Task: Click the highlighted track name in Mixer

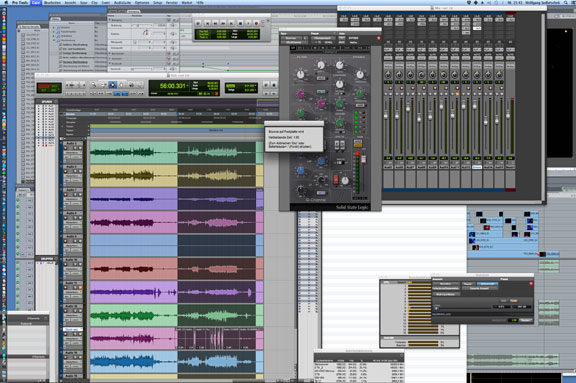Action: point(476,167)
